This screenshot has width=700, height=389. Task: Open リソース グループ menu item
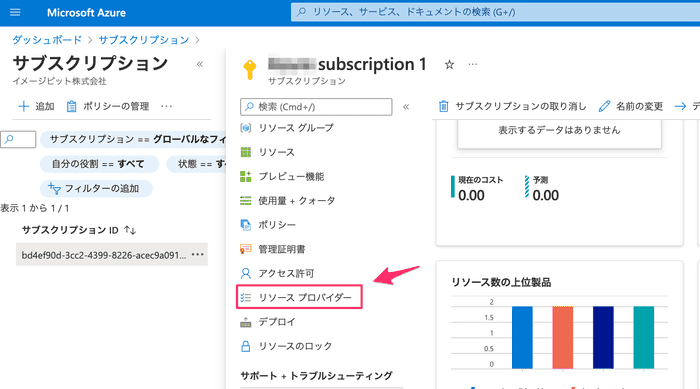click(x=288, y=128)
